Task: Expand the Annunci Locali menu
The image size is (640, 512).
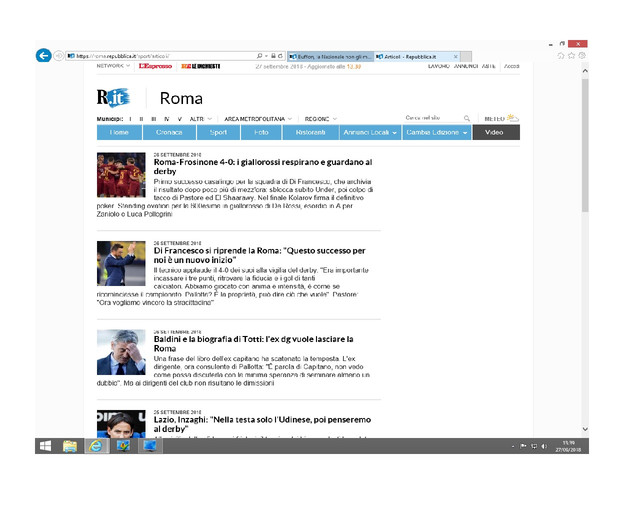Action: tap(370, 132)
